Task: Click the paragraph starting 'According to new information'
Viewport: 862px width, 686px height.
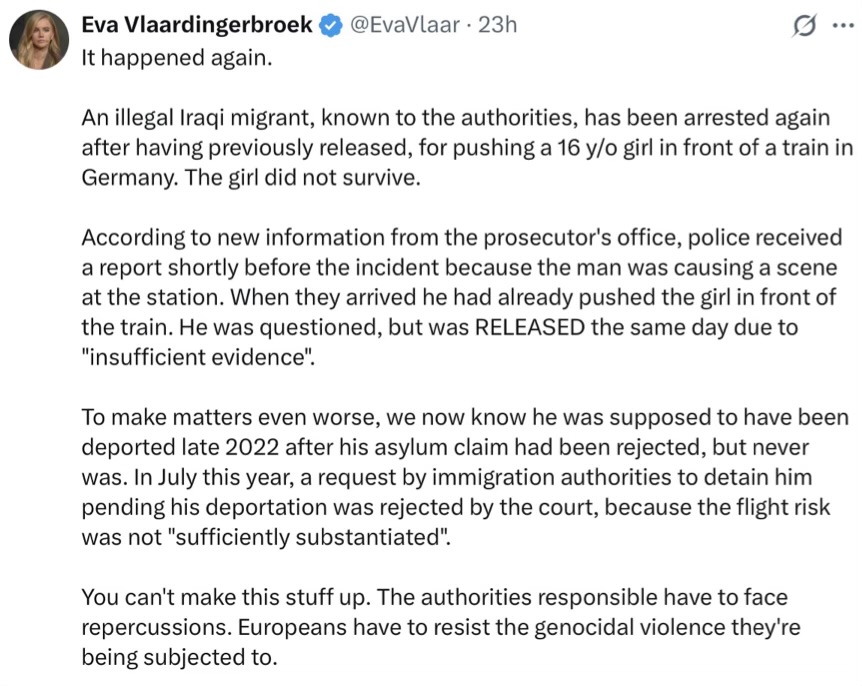Action: point(462,297)
